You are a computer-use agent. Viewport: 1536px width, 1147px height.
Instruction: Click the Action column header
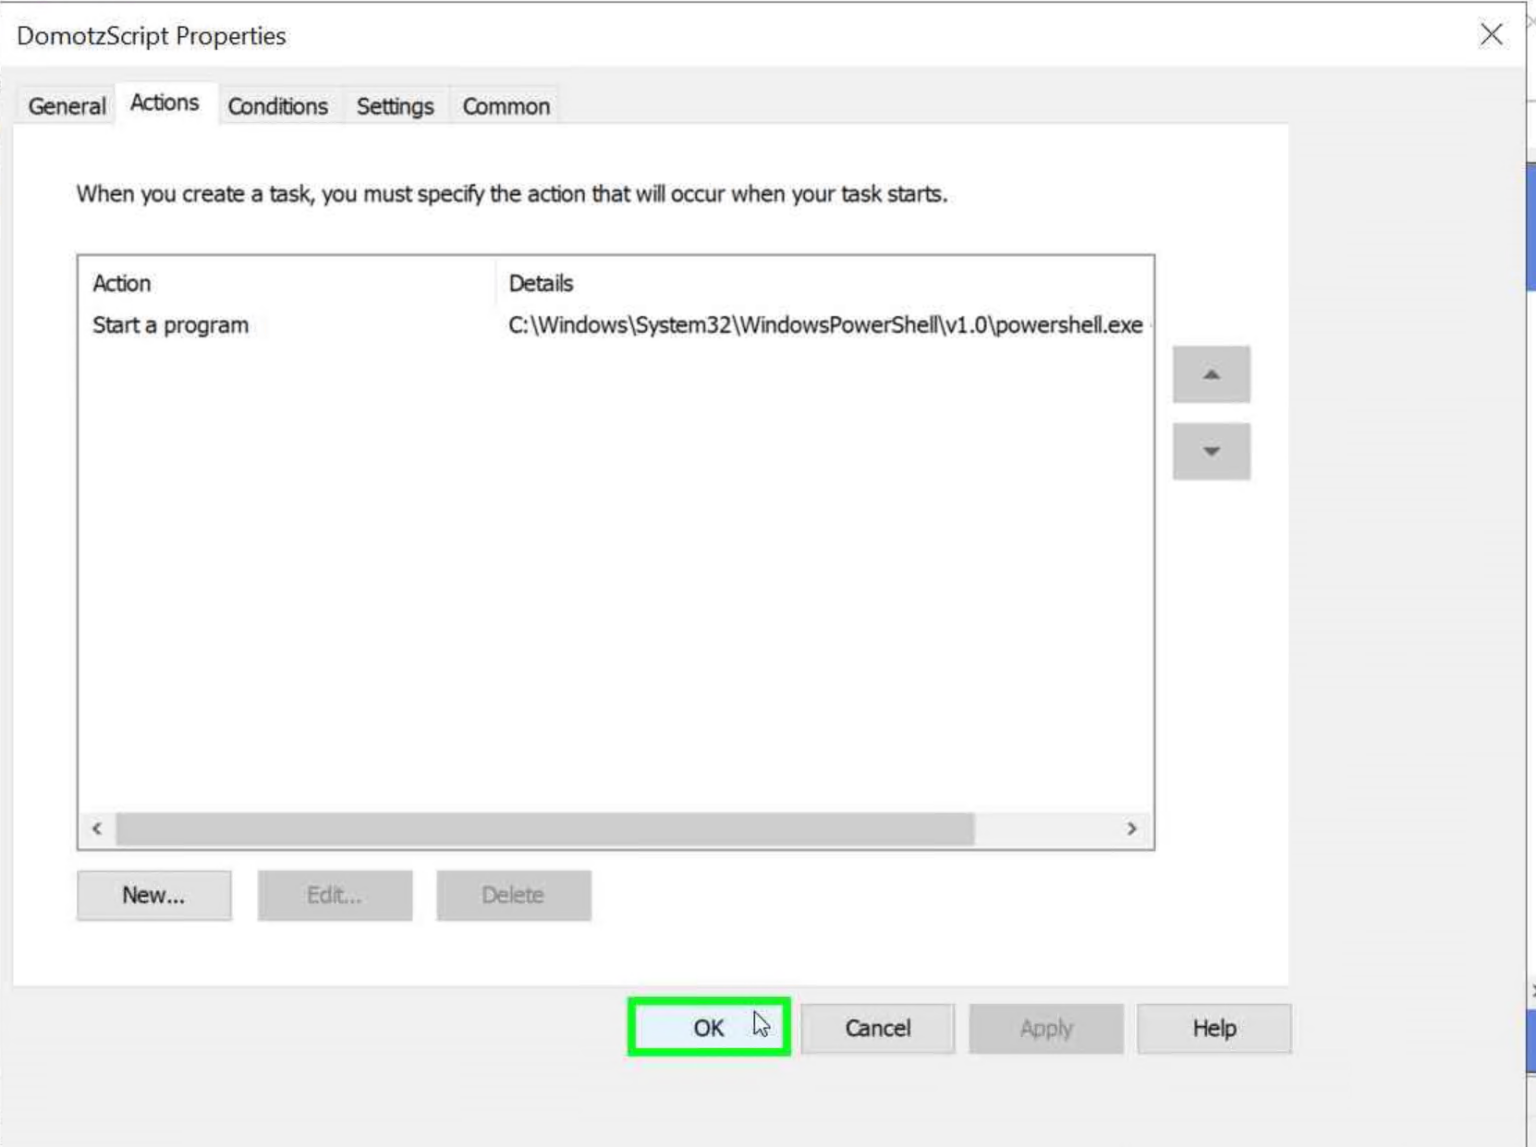[x=121, y=283]
